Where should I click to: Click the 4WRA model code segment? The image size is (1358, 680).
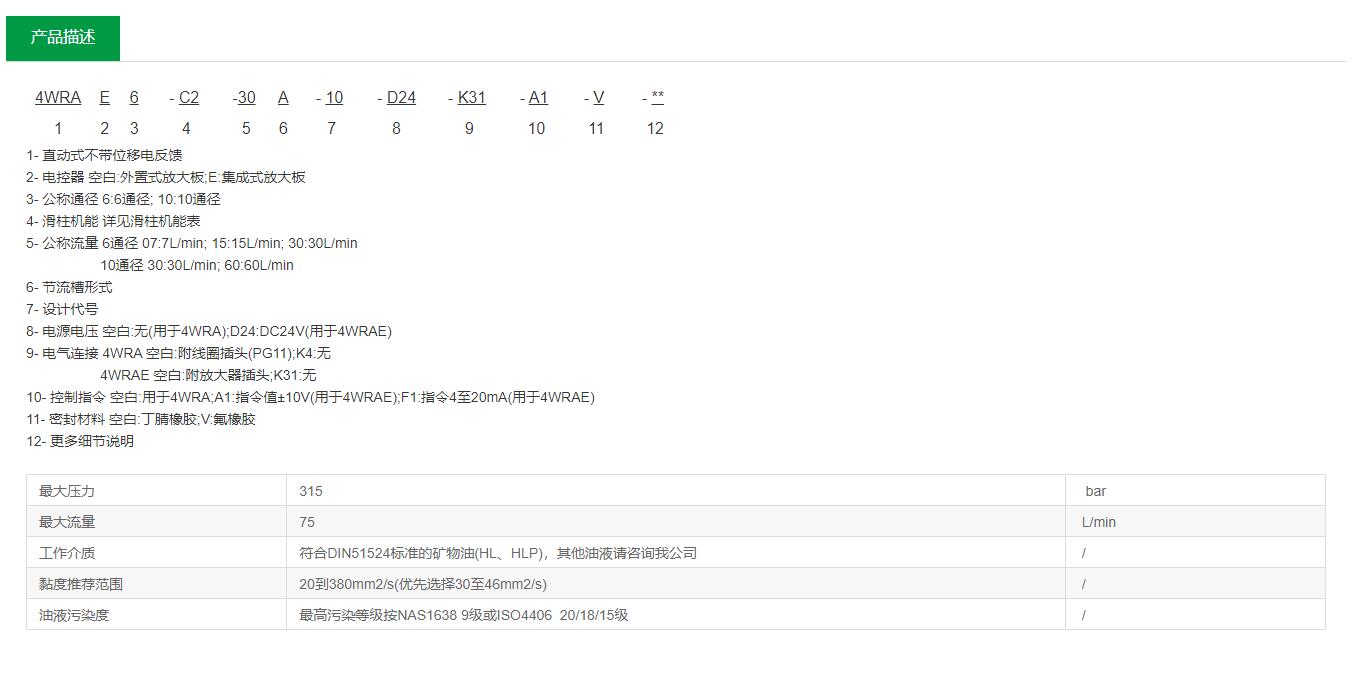tap(58, 98)
